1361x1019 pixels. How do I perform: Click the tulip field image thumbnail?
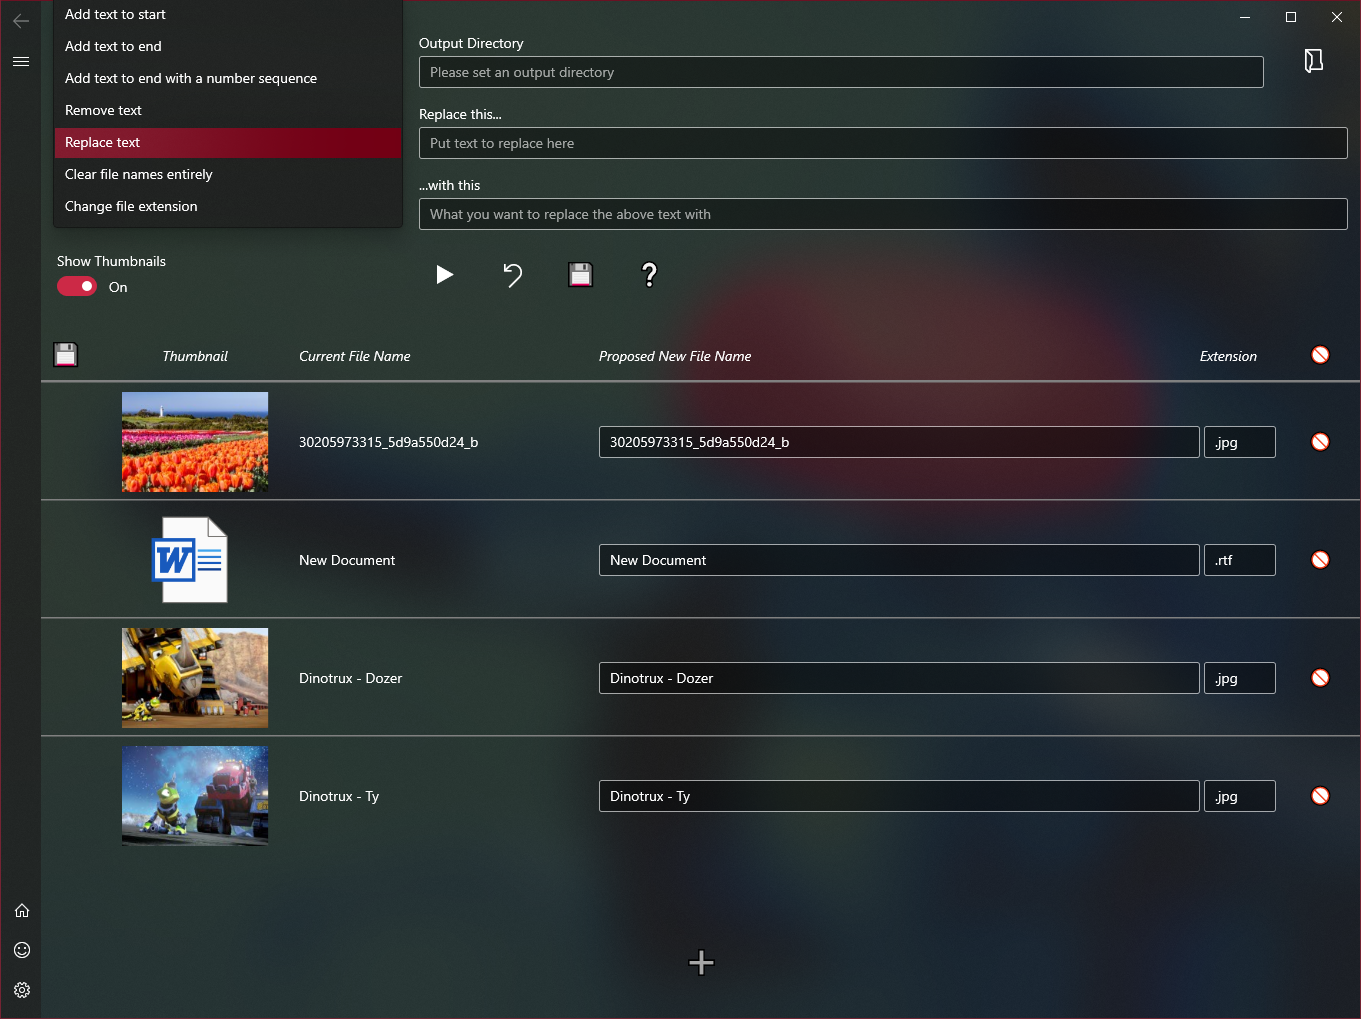(194, 441)
